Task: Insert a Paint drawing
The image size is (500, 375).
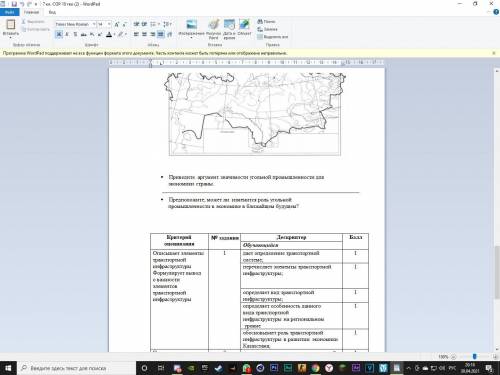Action: (214, 28)
